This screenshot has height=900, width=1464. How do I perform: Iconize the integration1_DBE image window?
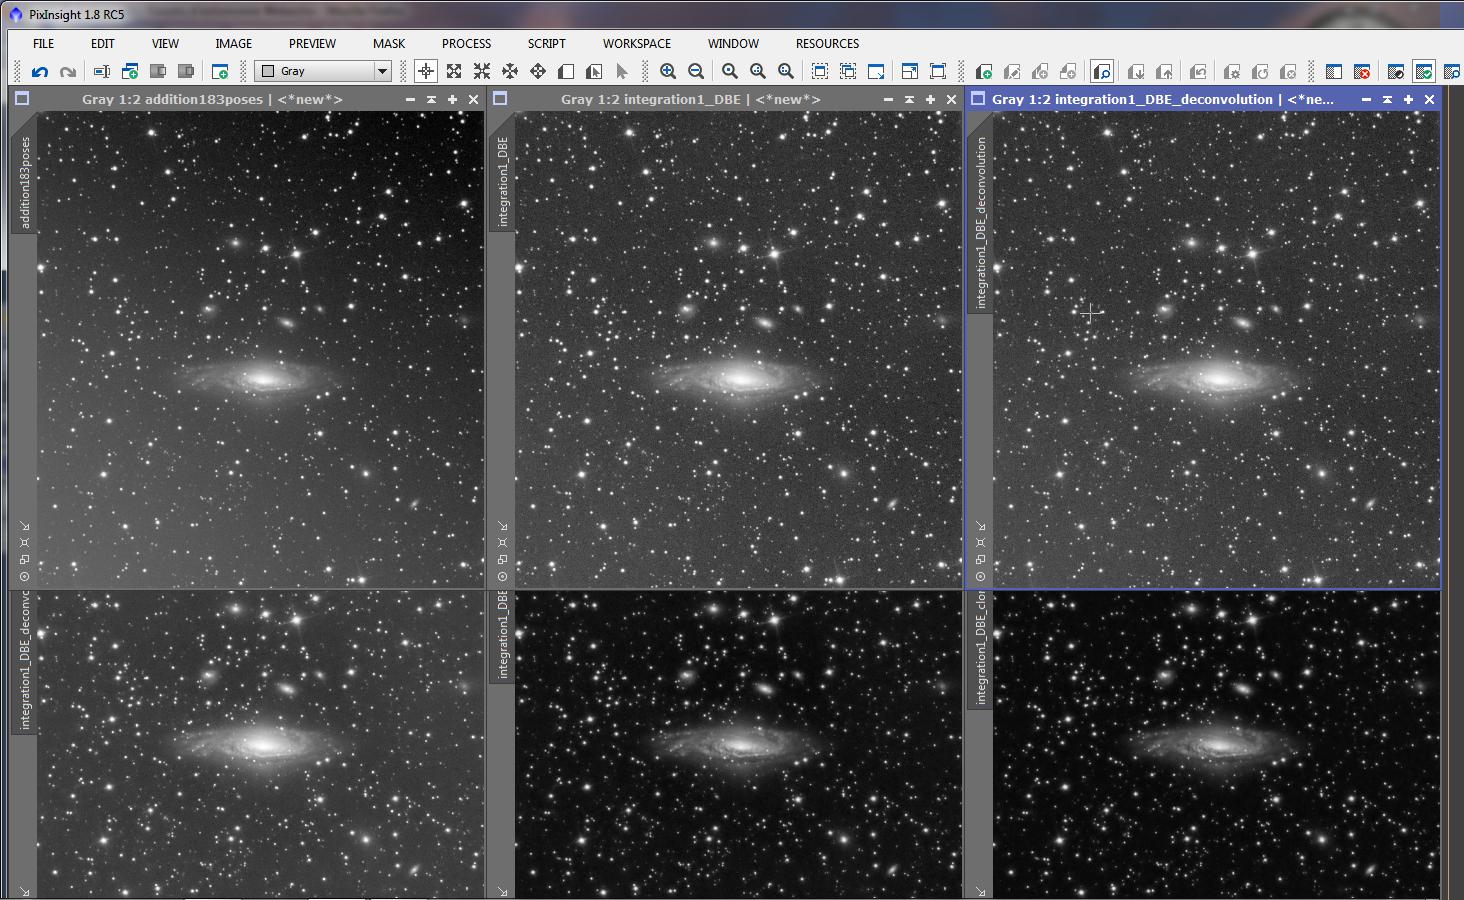click(888, 100)
